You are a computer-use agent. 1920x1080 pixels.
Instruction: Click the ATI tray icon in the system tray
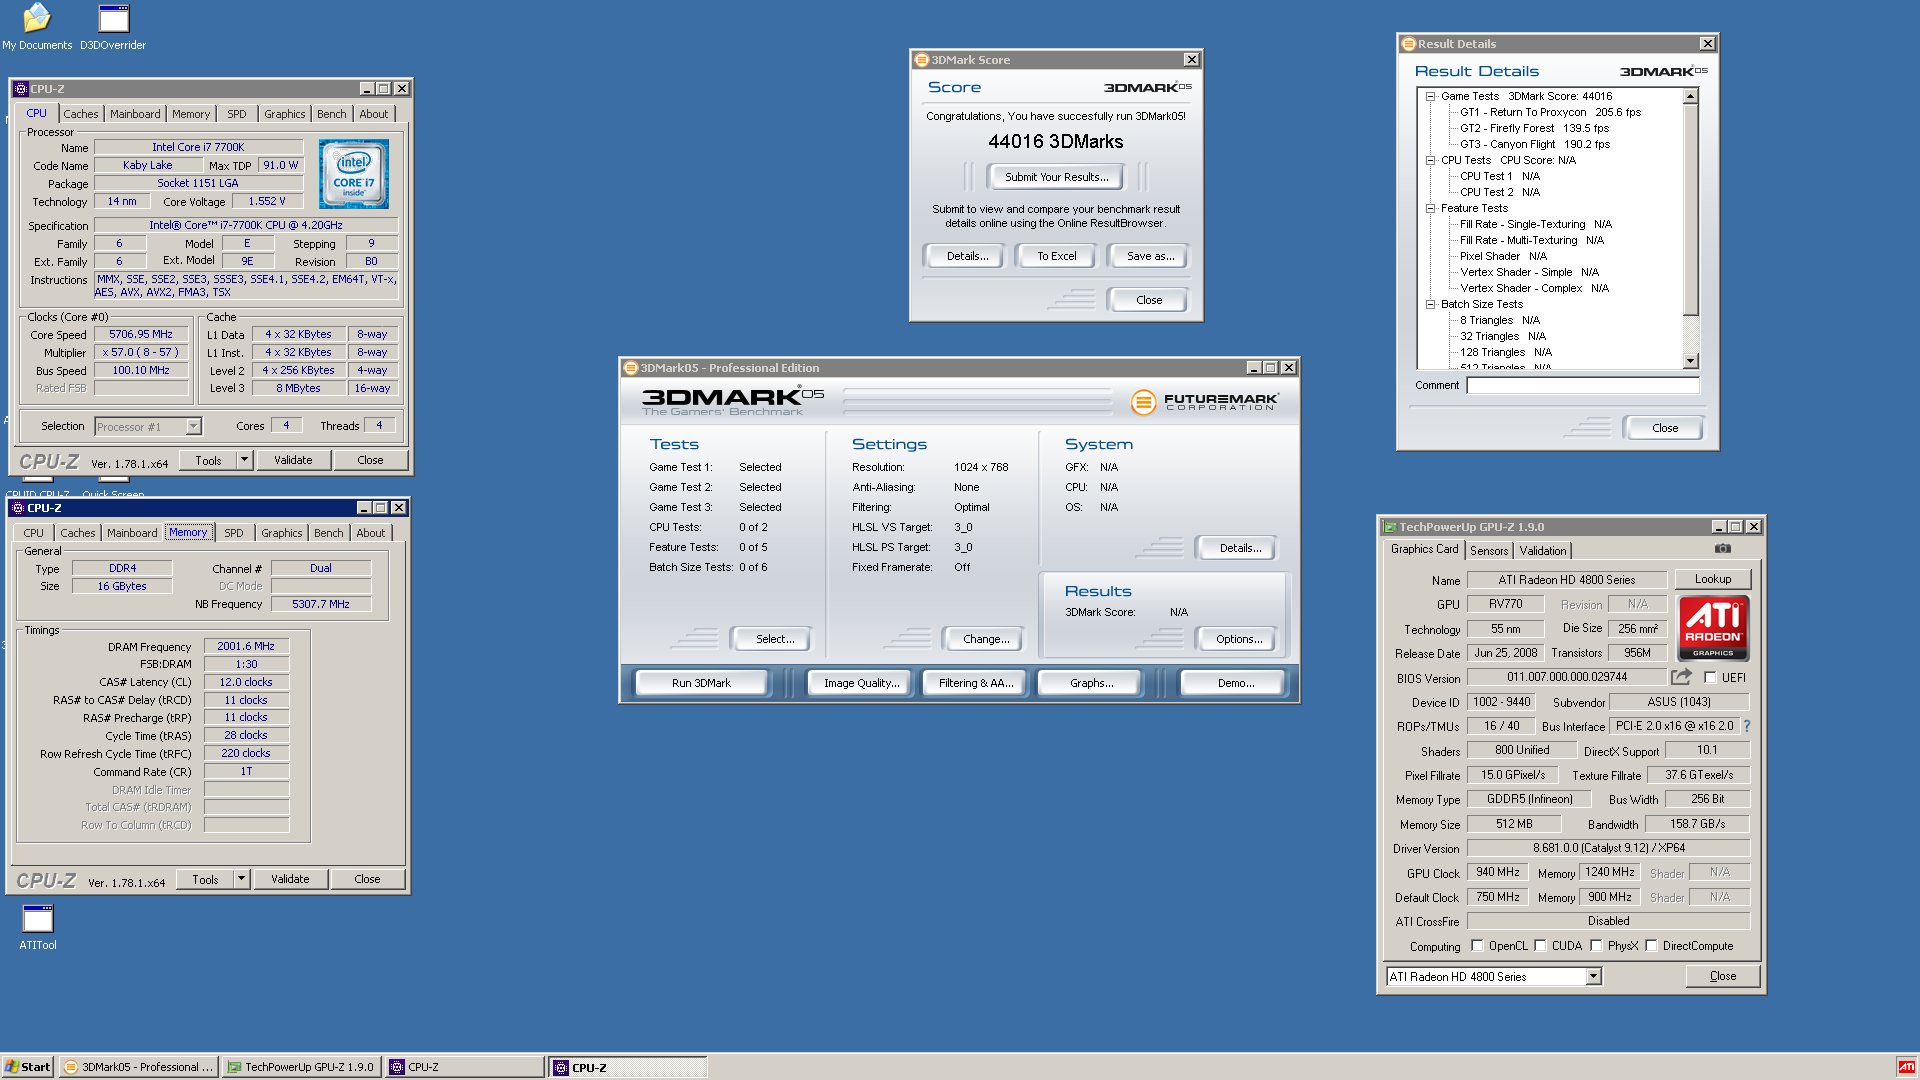tap(1906, 1067)
